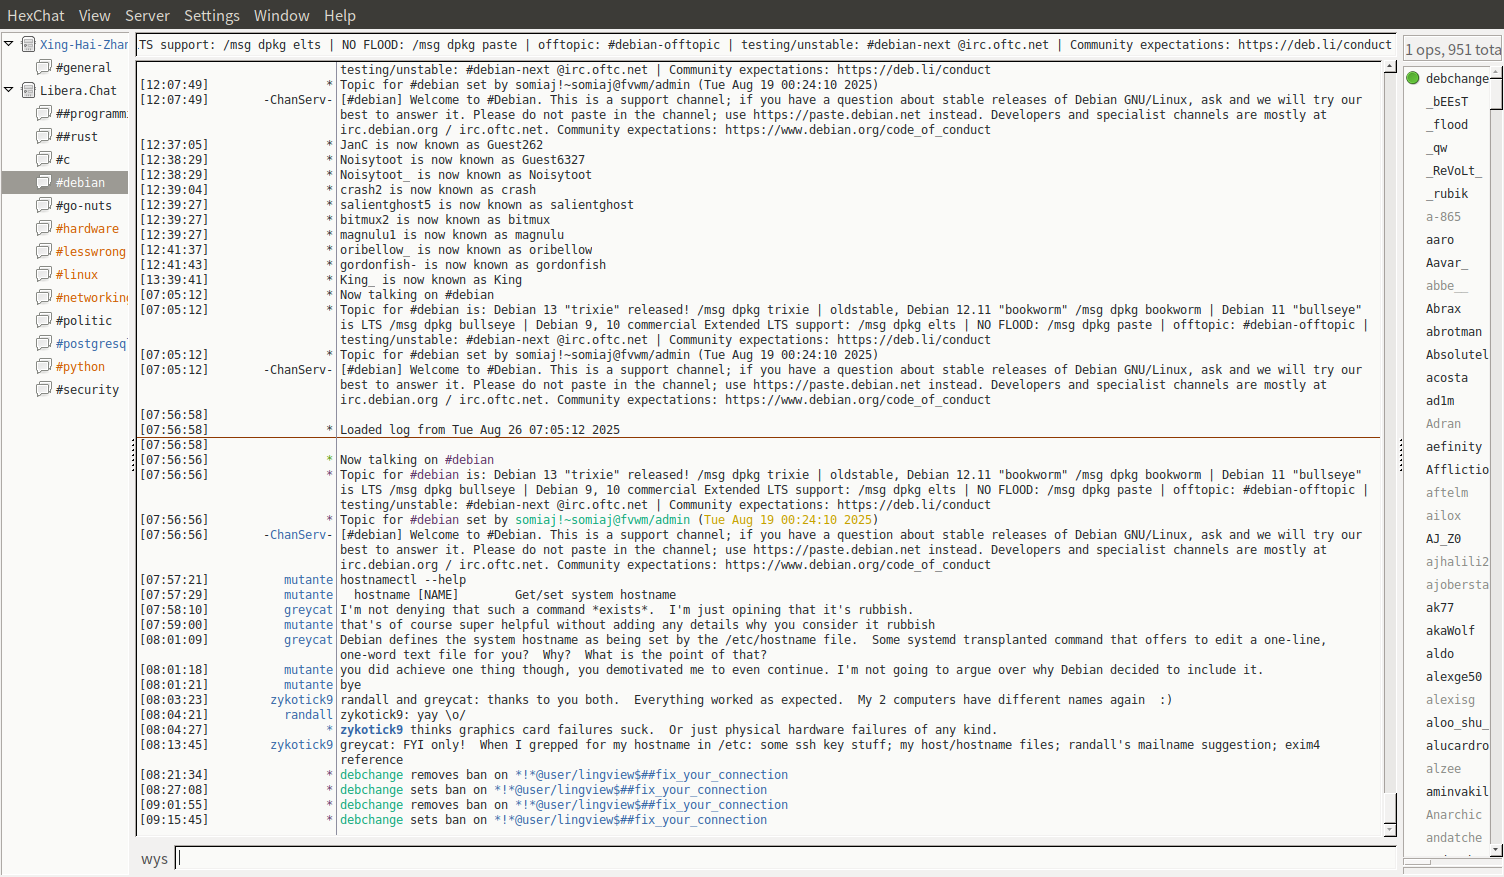Select user _flood in the user list
Viewport: 1504px width, 877px height.
(1447, 124)
